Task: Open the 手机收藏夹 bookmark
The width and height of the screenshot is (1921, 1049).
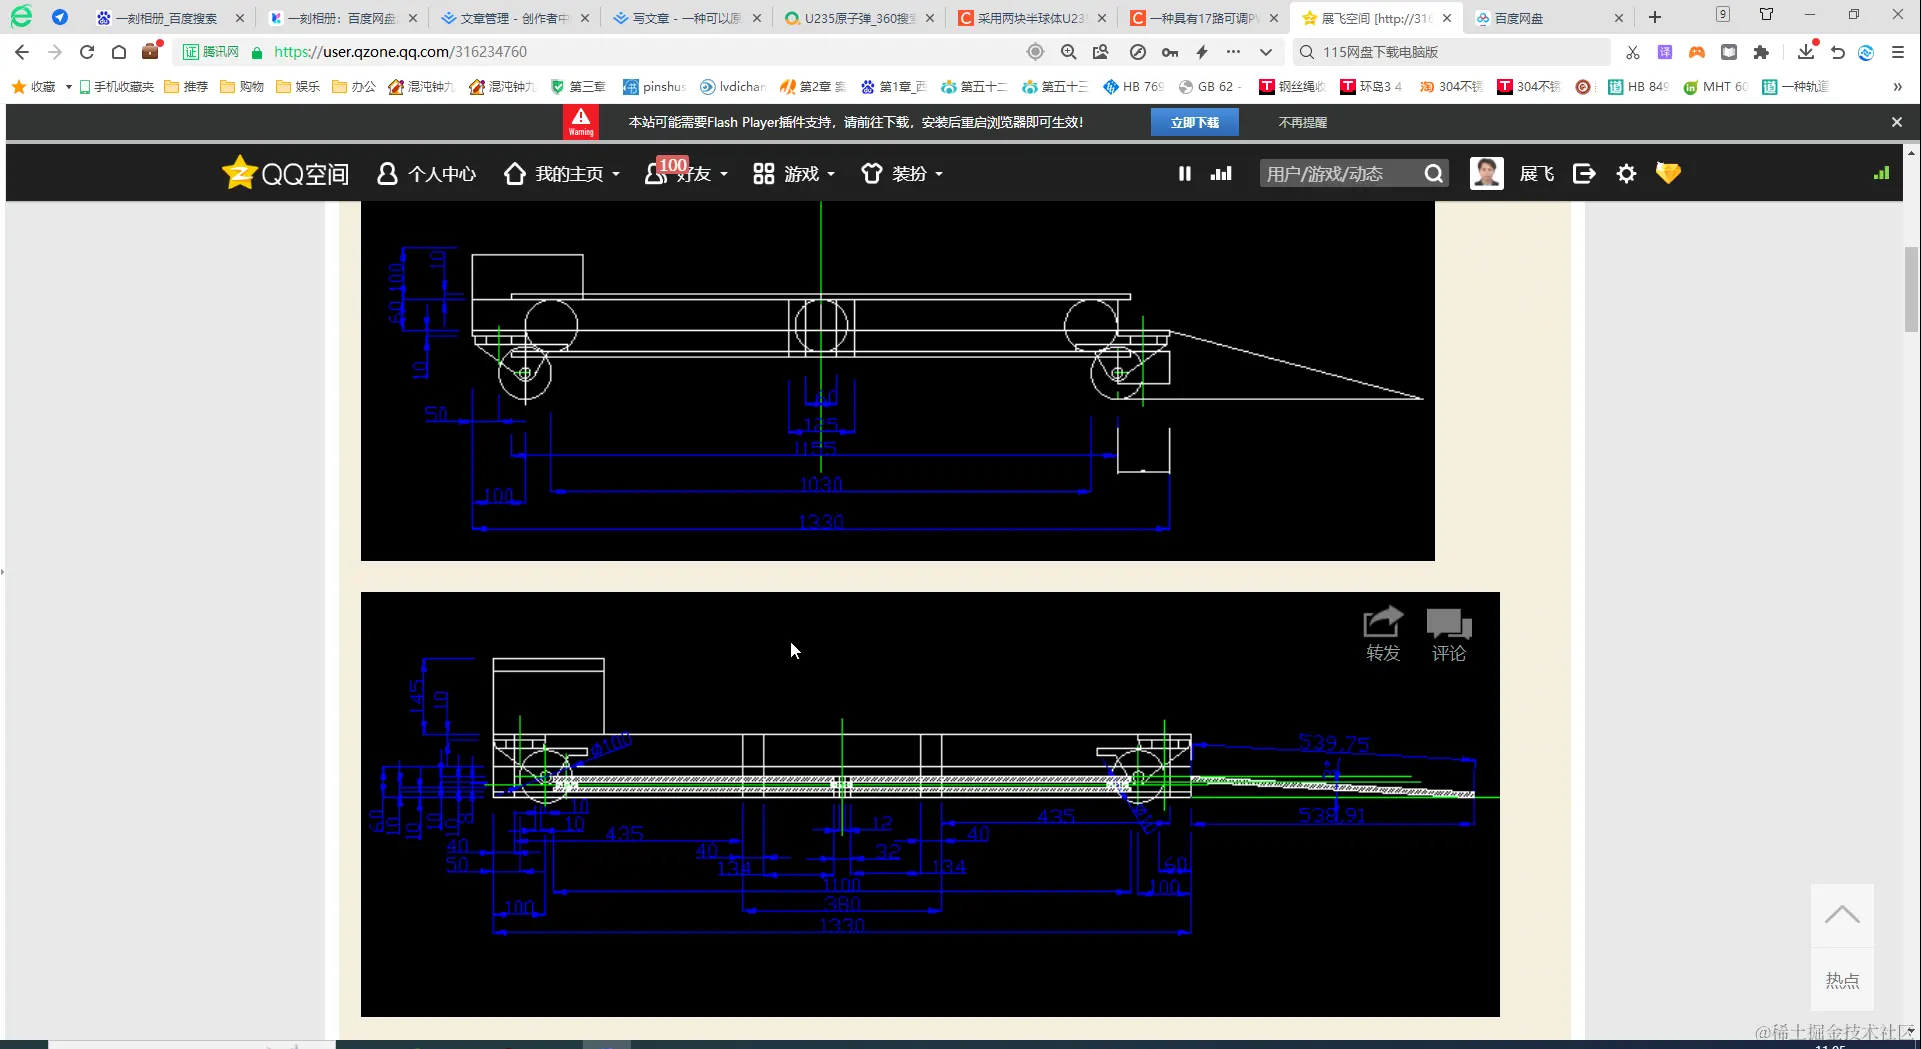Action: coord(117,87)
